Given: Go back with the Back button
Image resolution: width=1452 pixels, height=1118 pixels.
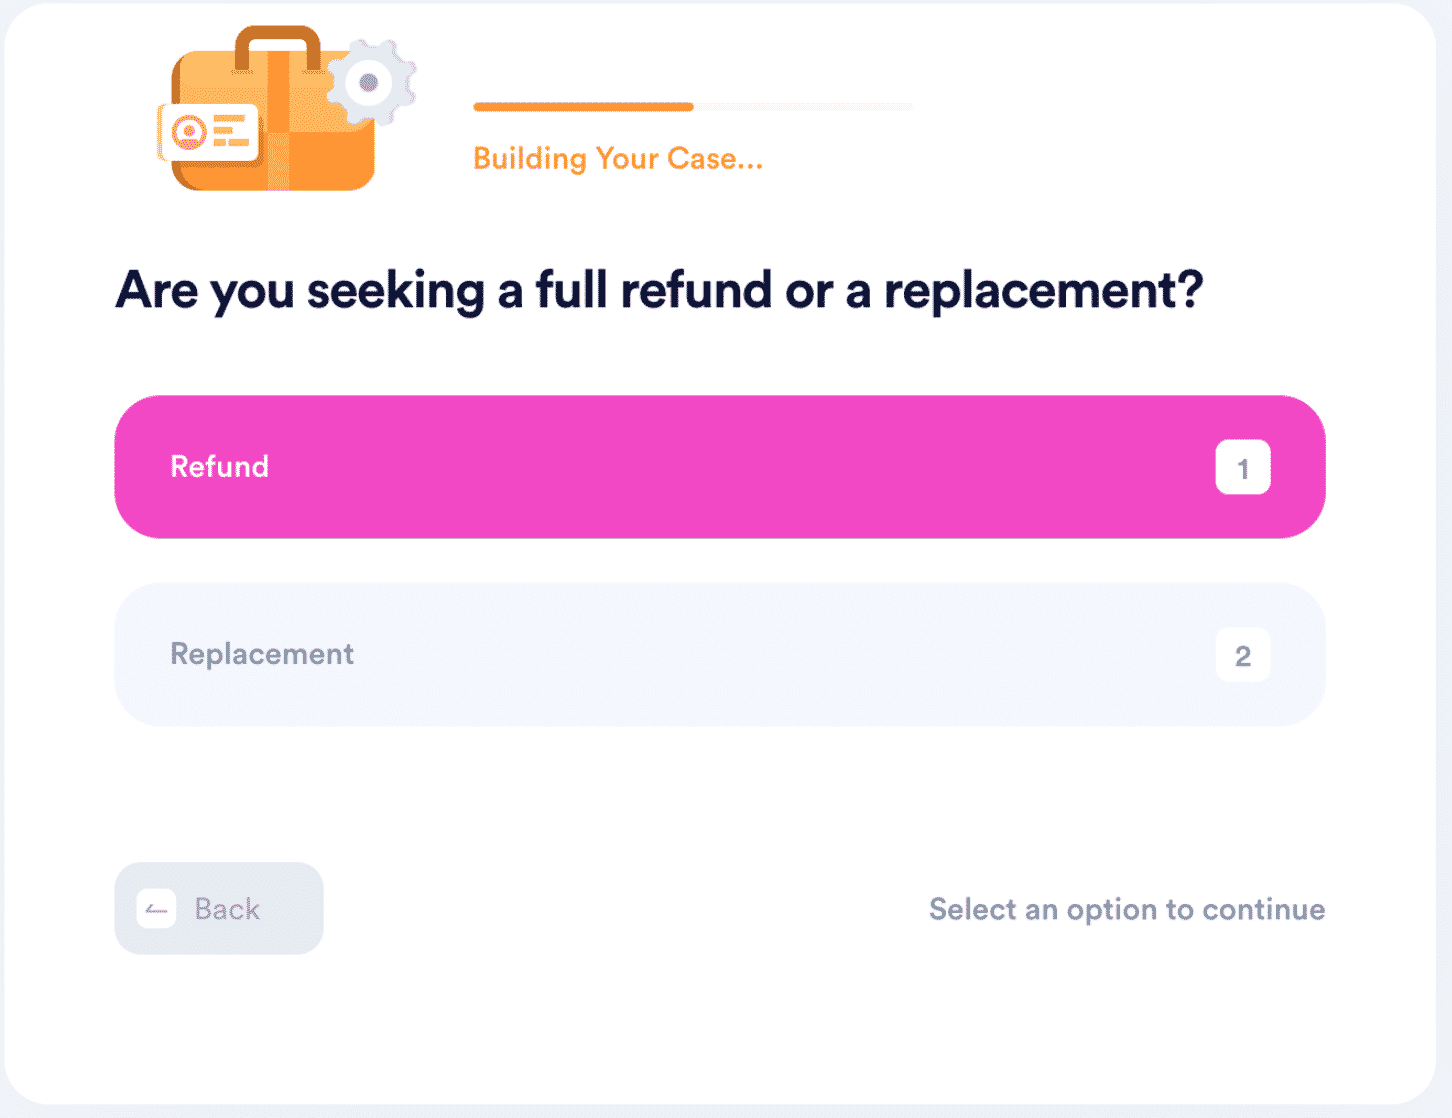Looking at the screenshot, I should [x=219, y=908].
